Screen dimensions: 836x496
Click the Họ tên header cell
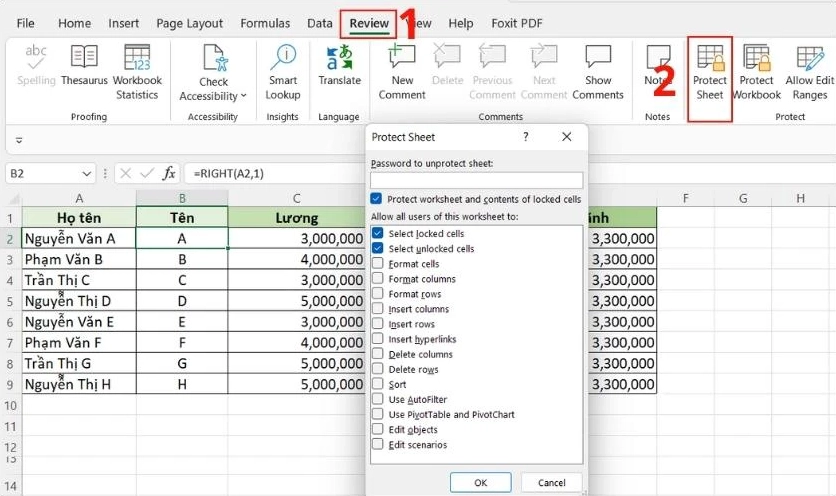pos(79,218)
